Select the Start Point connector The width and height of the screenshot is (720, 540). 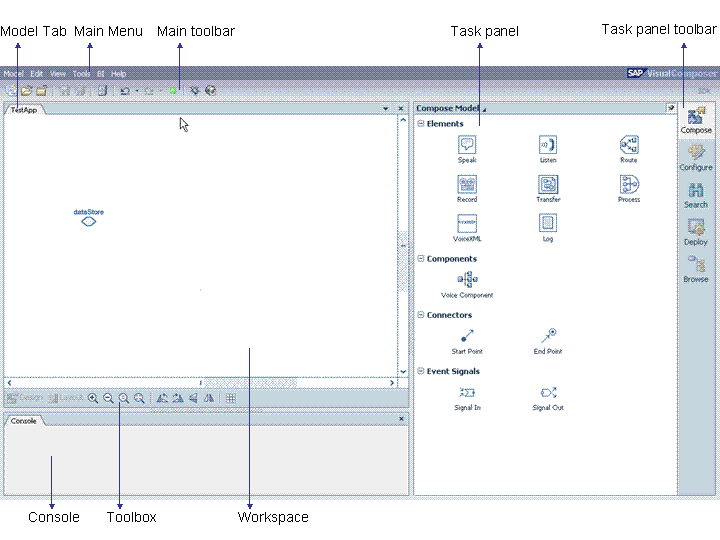point(467,336)
